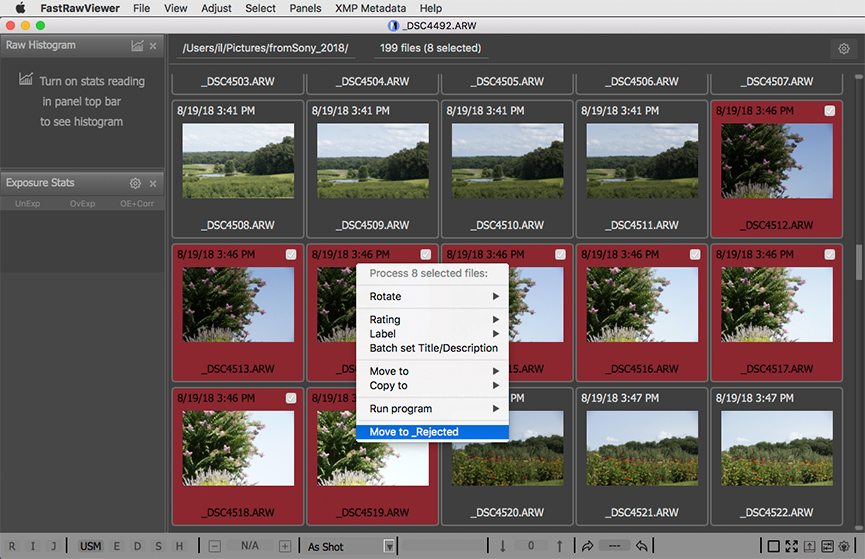Expand the Move to submenu
Screen dimensions: 865x559
click(432, 371)
